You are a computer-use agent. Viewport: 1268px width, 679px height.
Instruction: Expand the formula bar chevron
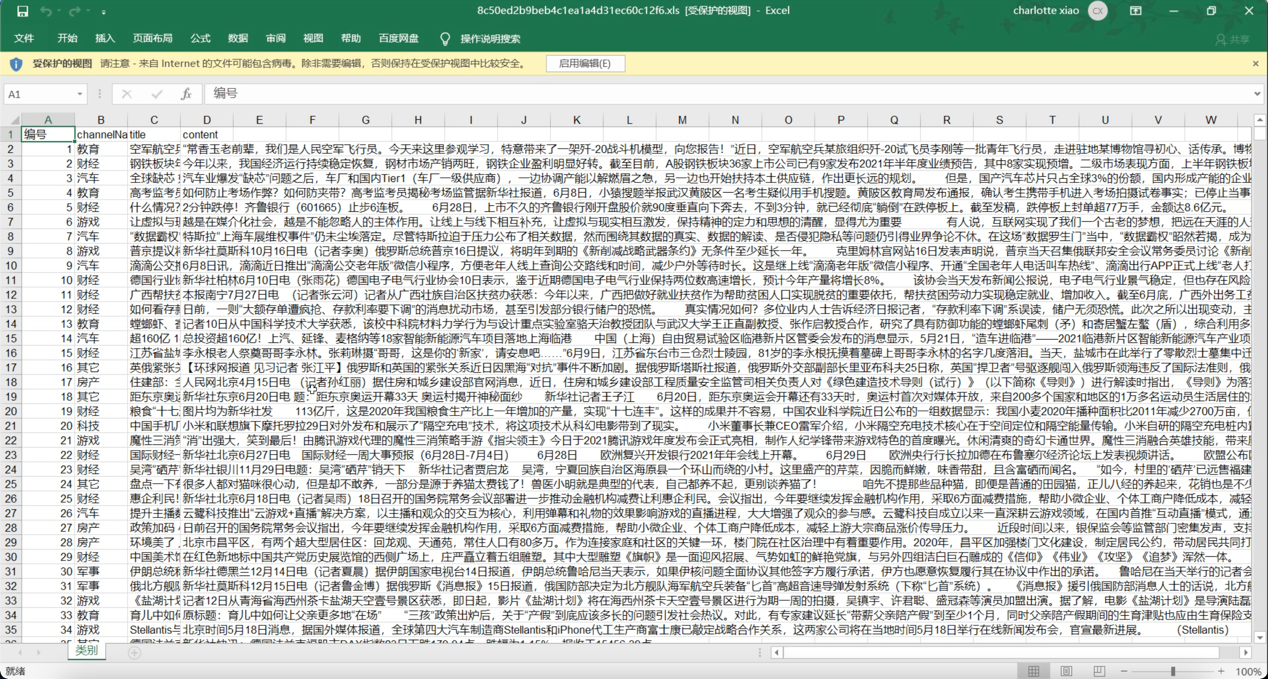[x=1257, y=93]
